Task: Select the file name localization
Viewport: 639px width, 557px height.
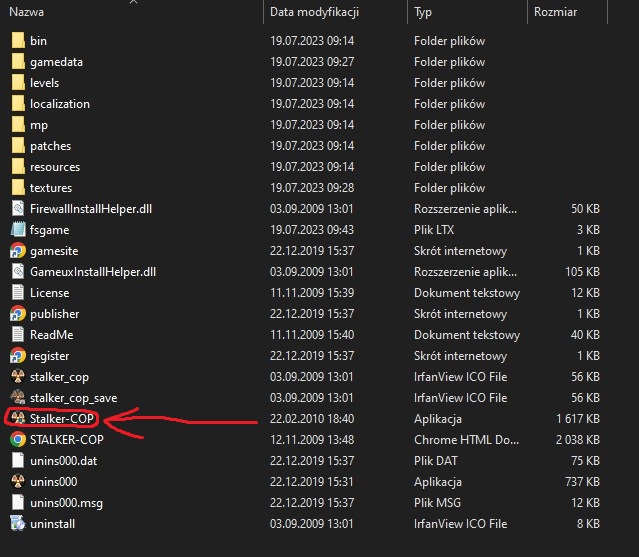Action: pyautogui.click(x=59, y=104)
